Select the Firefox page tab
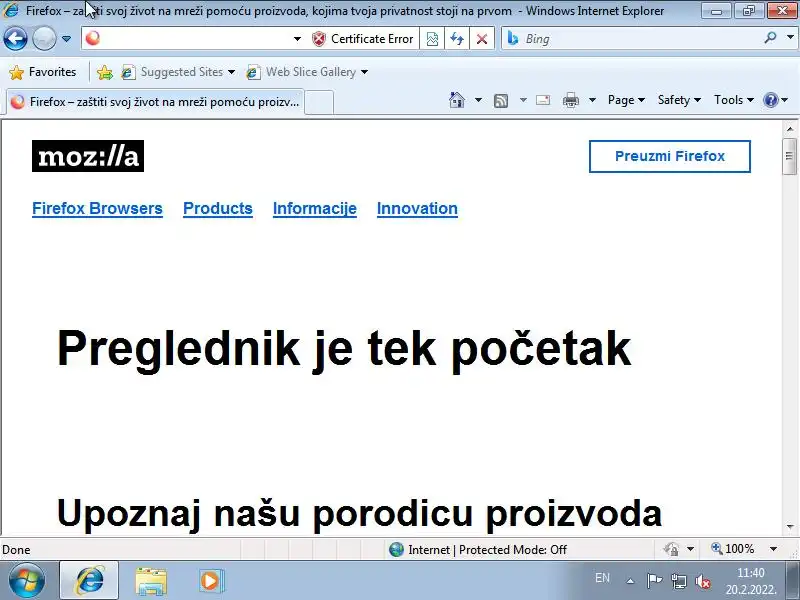Screen dimensions: 800x600 (155, 102)
